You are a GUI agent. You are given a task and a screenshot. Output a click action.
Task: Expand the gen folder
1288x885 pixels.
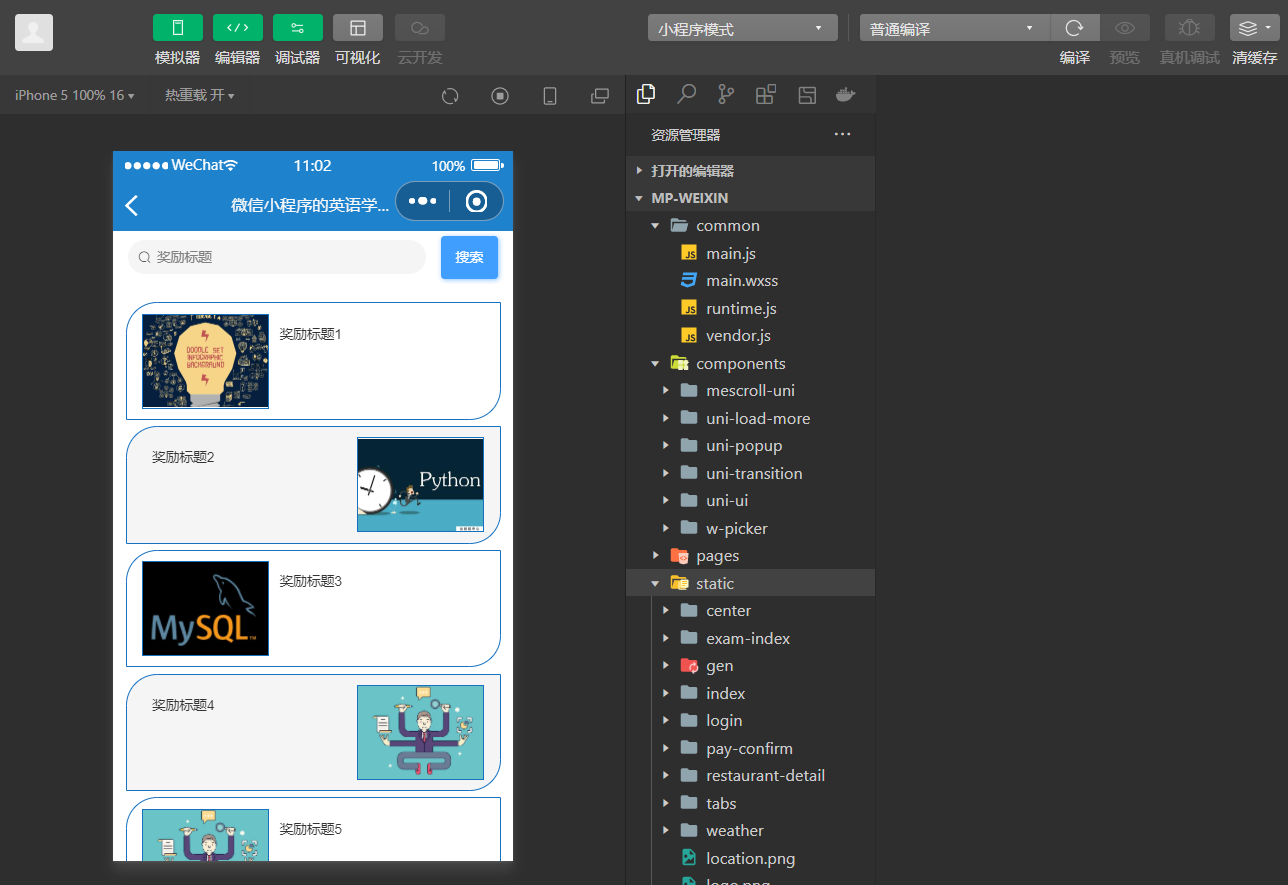[750, 666]
